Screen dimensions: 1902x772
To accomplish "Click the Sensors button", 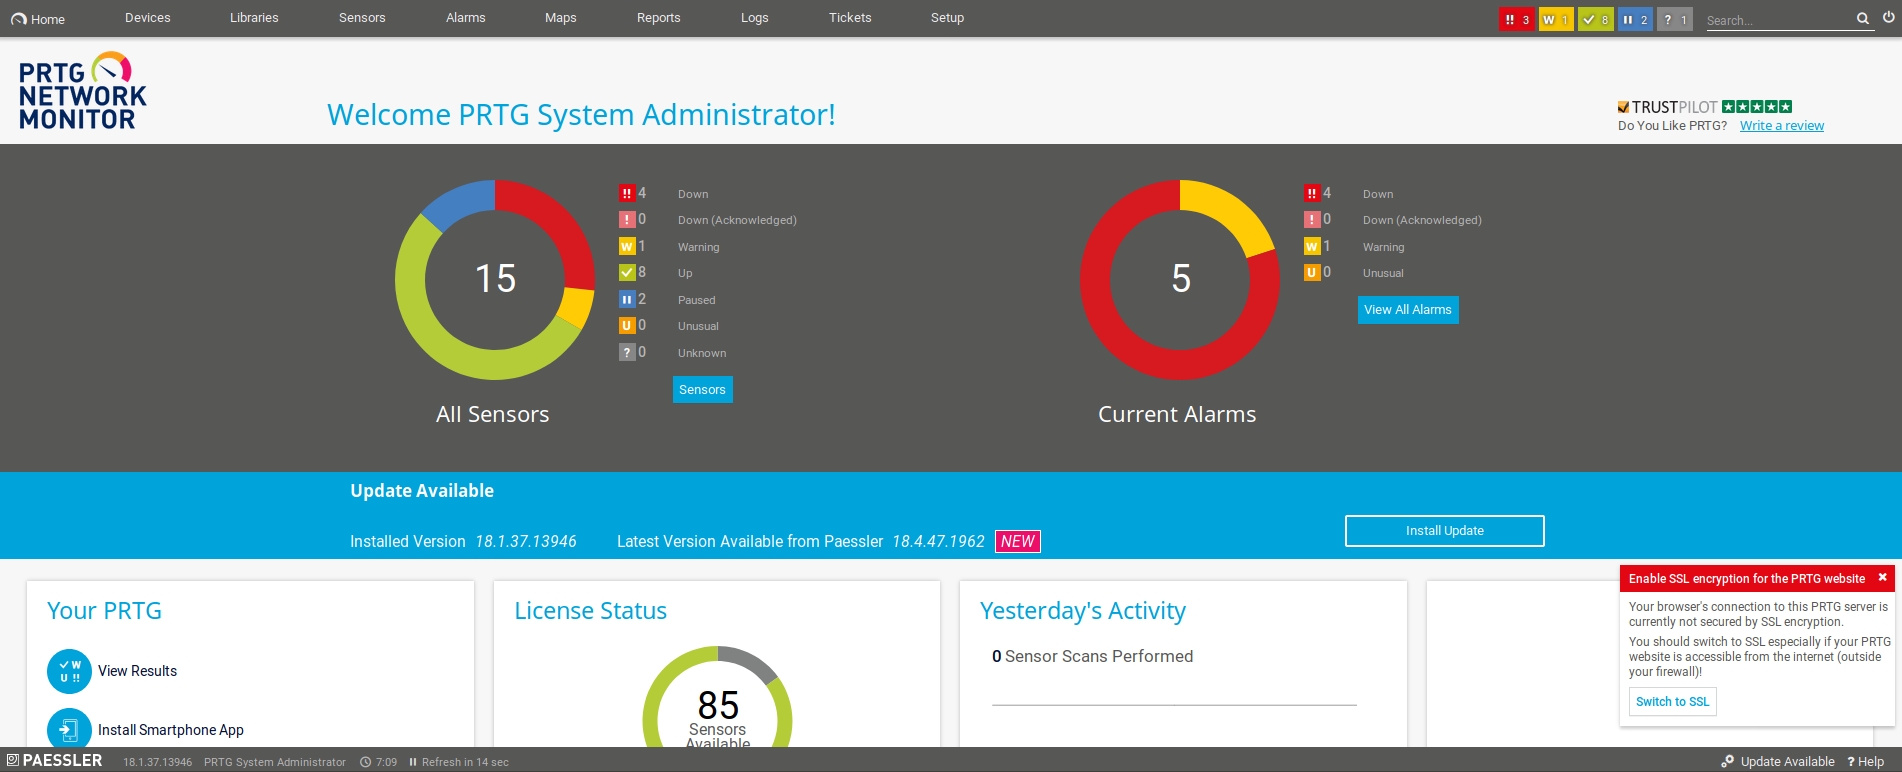I will click(x=703, y=390).
